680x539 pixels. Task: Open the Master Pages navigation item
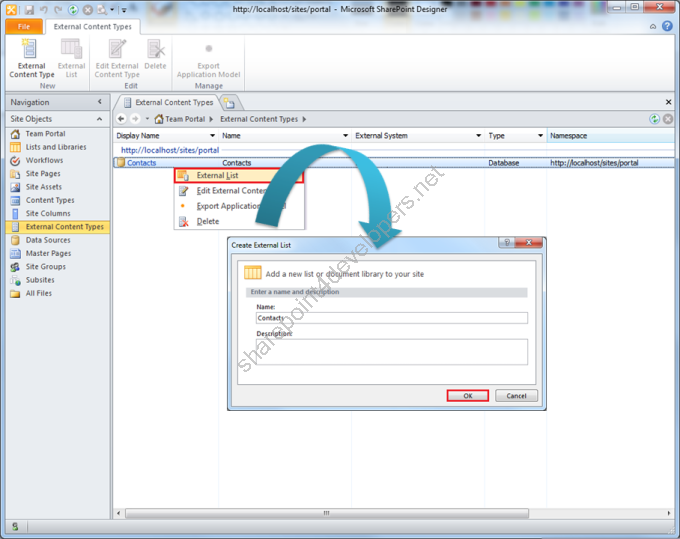48,253
